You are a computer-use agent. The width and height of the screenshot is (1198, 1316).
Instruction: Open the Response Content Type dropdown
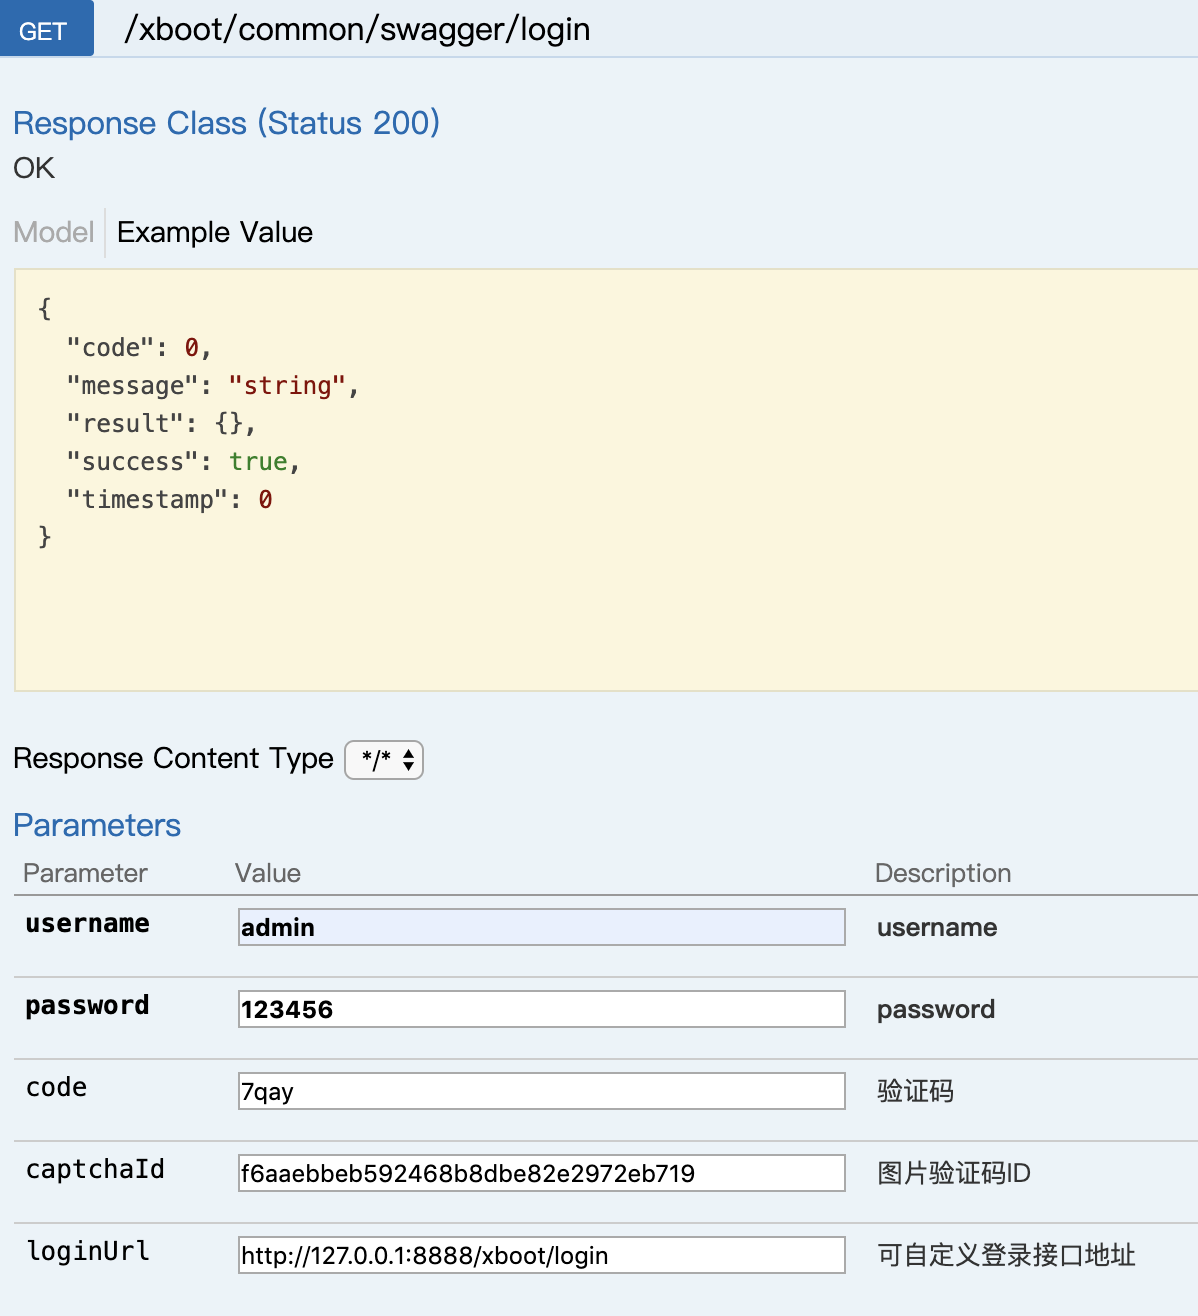[384, 760]
